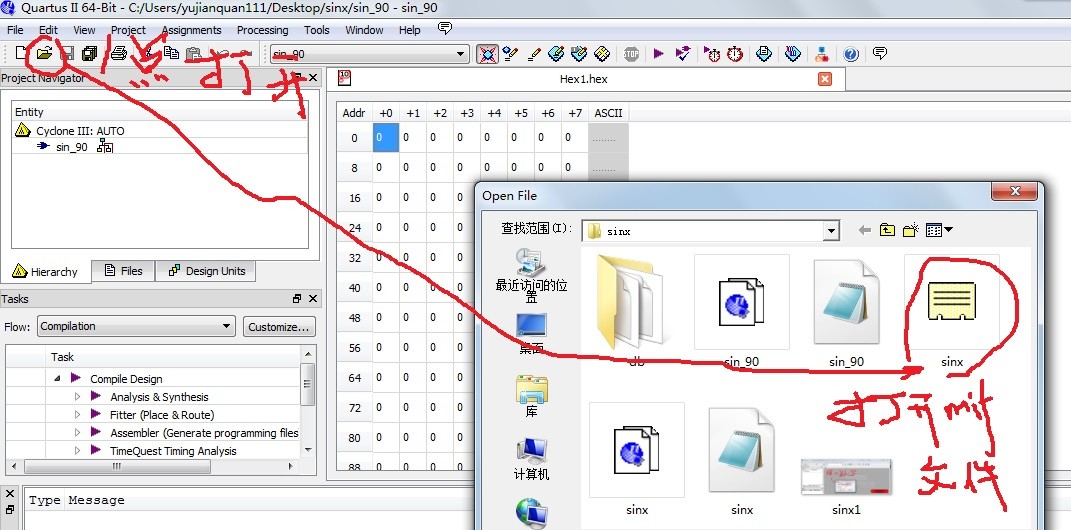Image resolution: width=1071 pixels, height=530 pixels.
Task: Switch to the Design Units tab
Action: (x=207, y=271)
